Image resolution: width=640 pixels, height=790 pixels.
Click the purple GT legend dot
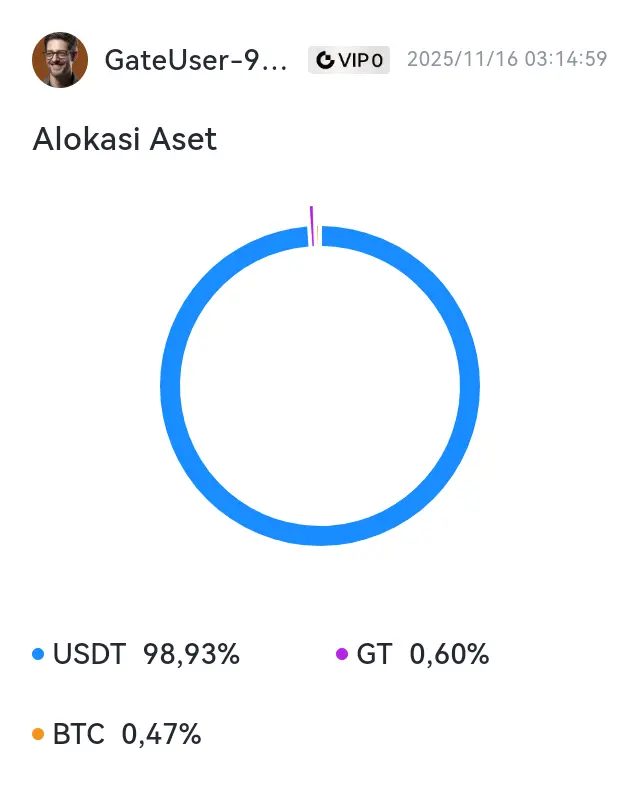coord(342,654)
